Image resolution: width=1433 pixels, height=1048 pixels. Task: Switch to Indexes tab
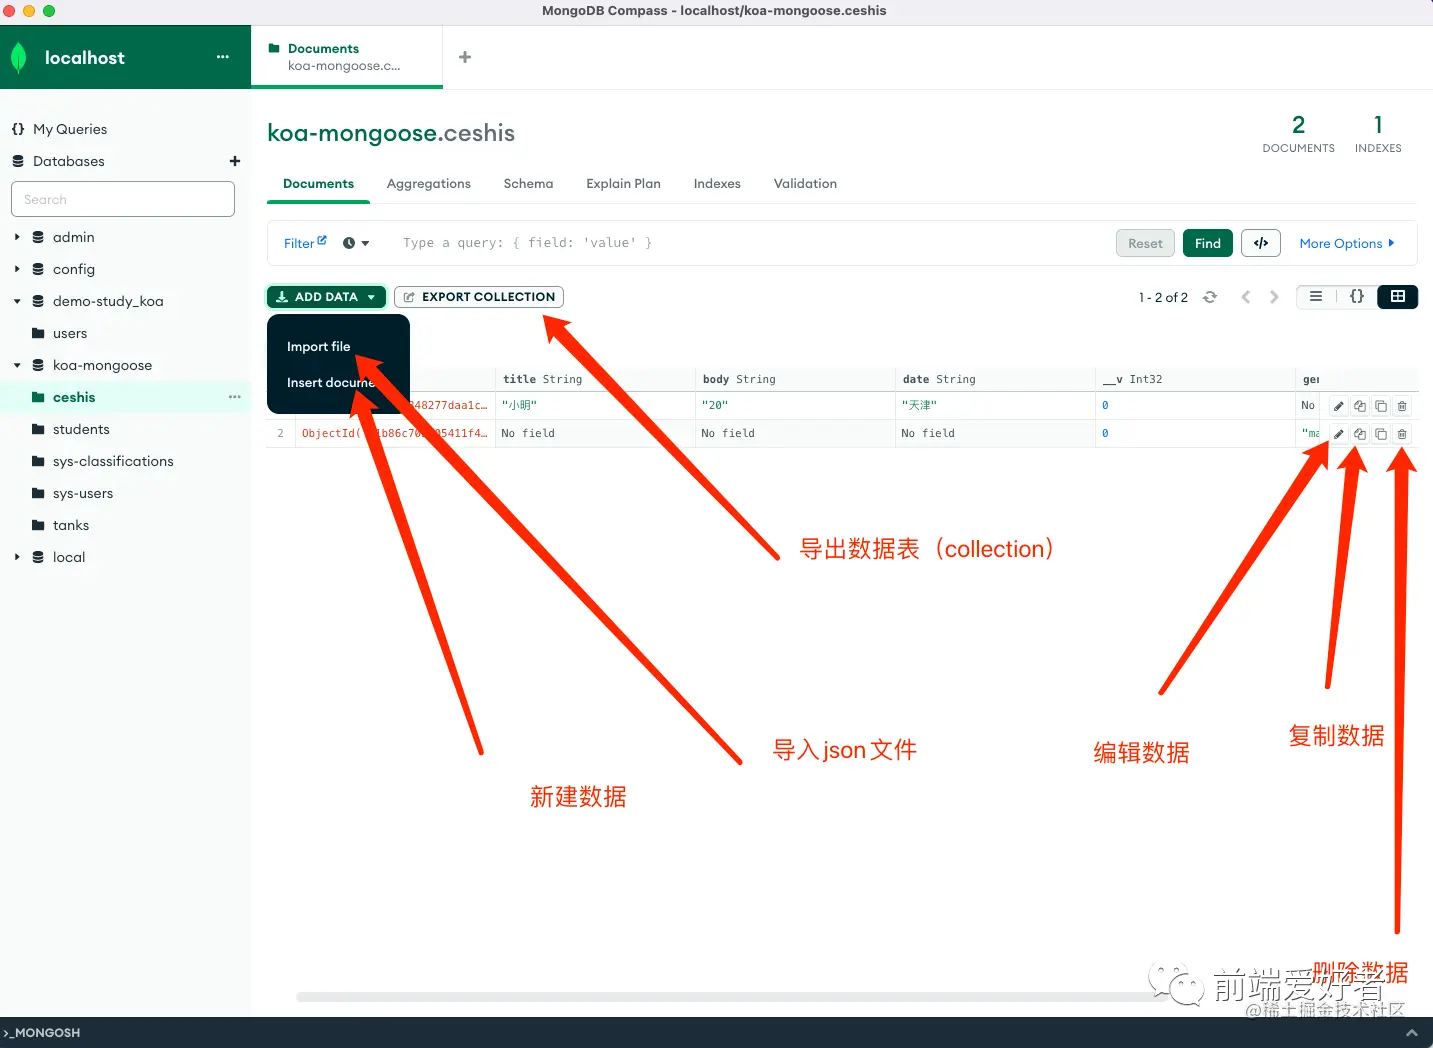coord(717,184)
